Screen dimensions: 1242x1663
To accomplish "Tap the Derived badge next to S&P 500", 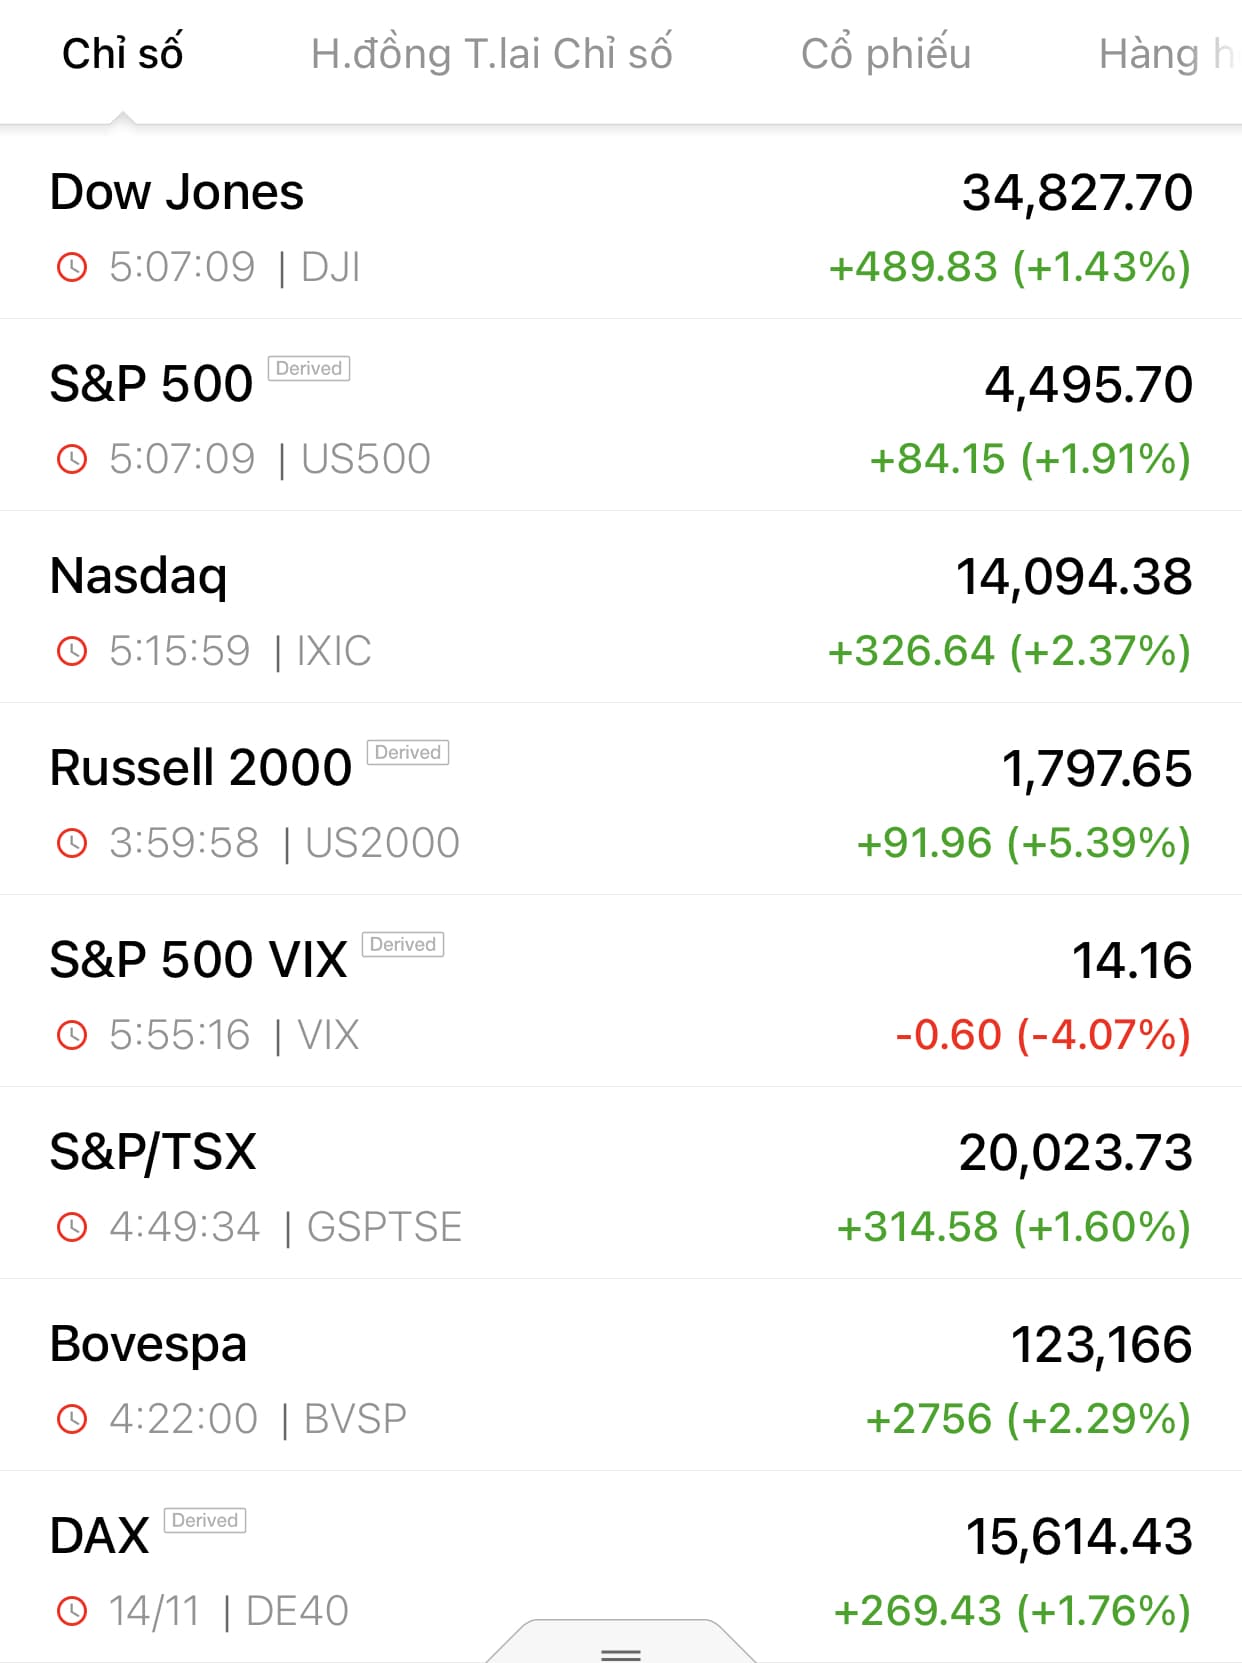I will pos(309,368).
